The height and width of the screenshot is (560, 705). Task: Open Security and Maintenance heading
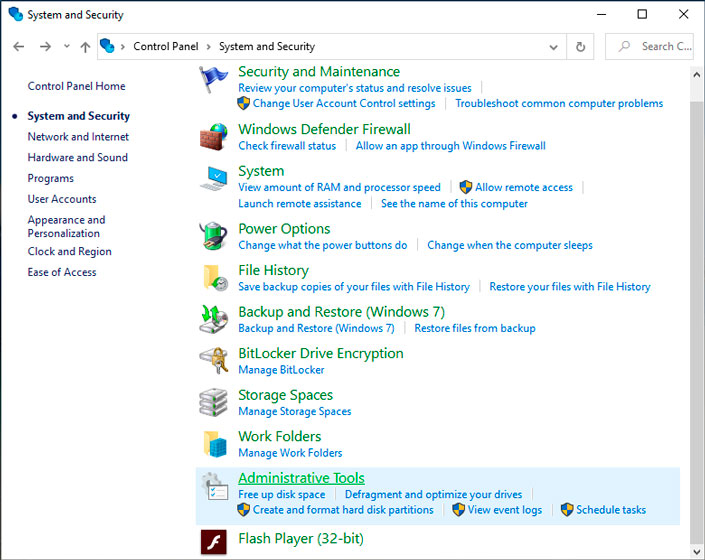coord(319,71)
